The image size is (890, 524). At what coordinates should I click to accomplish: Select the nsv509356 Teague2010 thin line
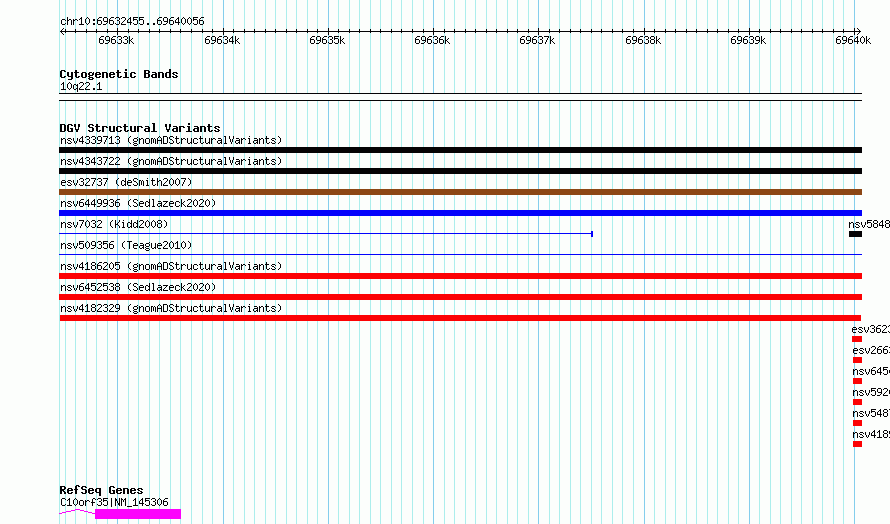coord(460,254)
